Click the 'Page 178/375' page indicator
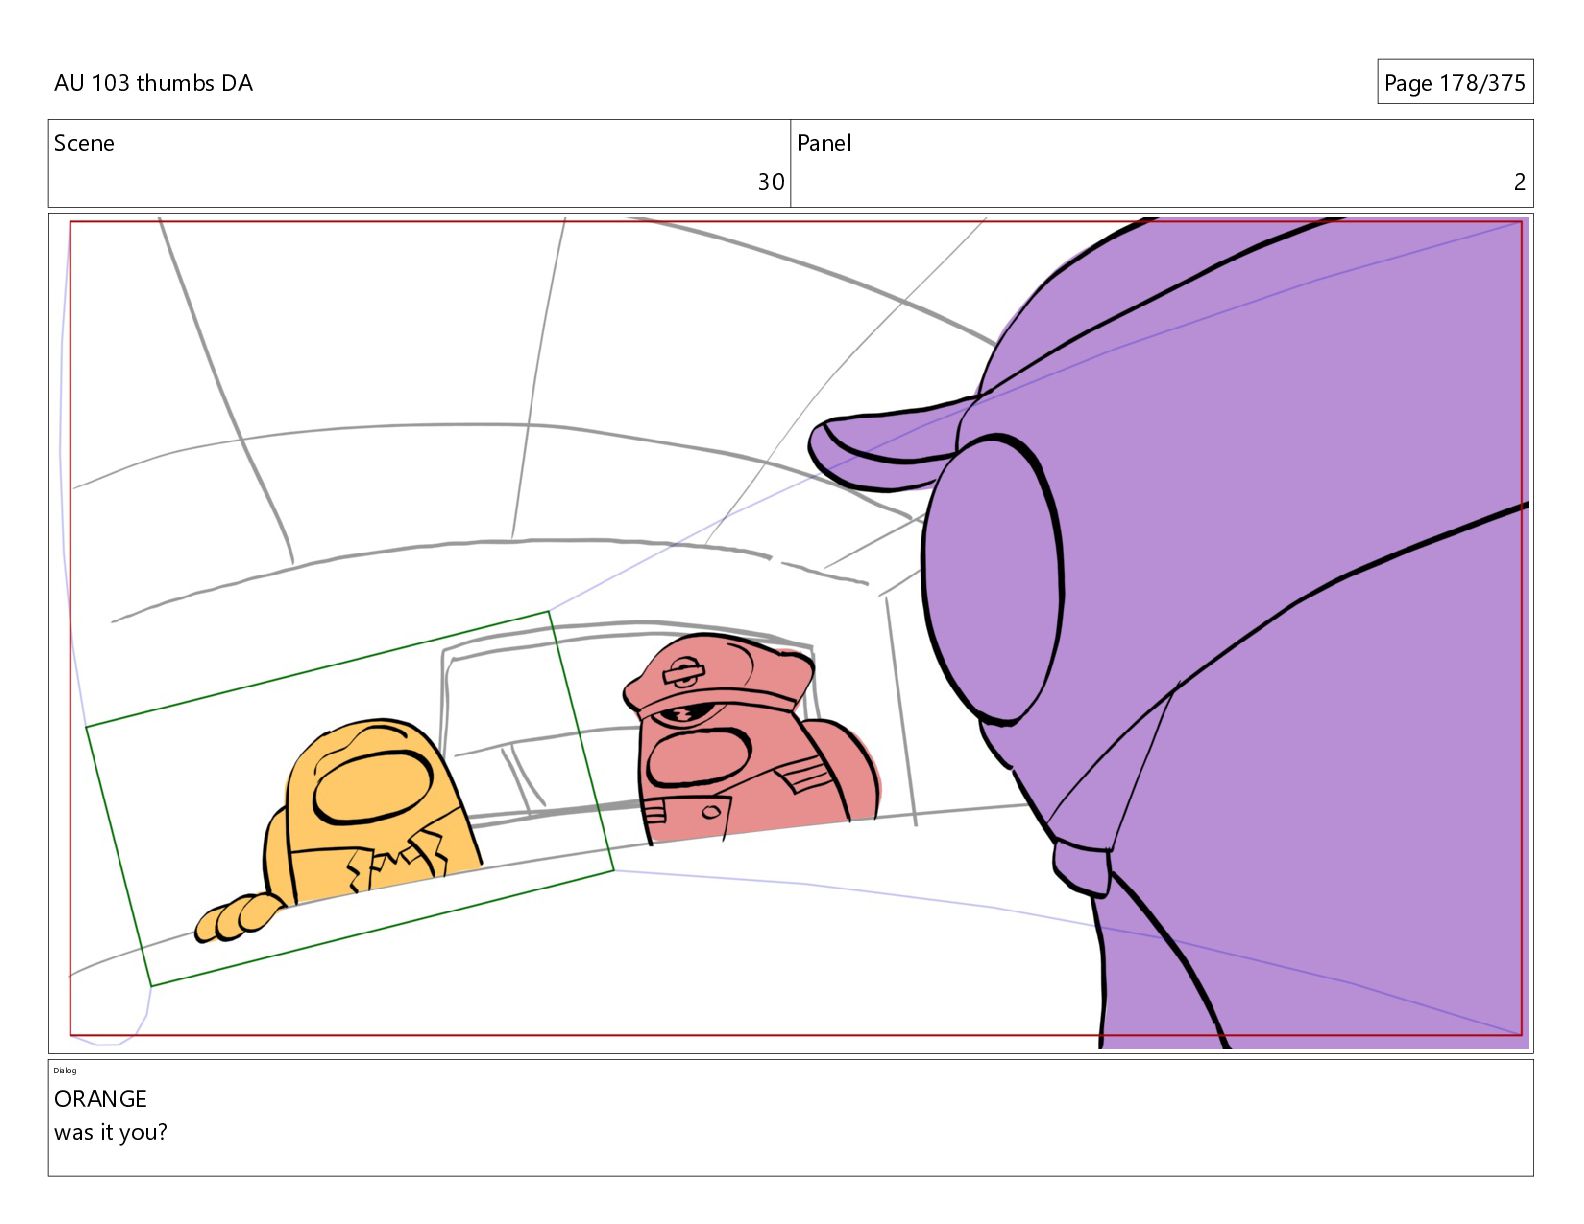The height and width of the screenshot is (1224, 1584). coord(1454,82)
